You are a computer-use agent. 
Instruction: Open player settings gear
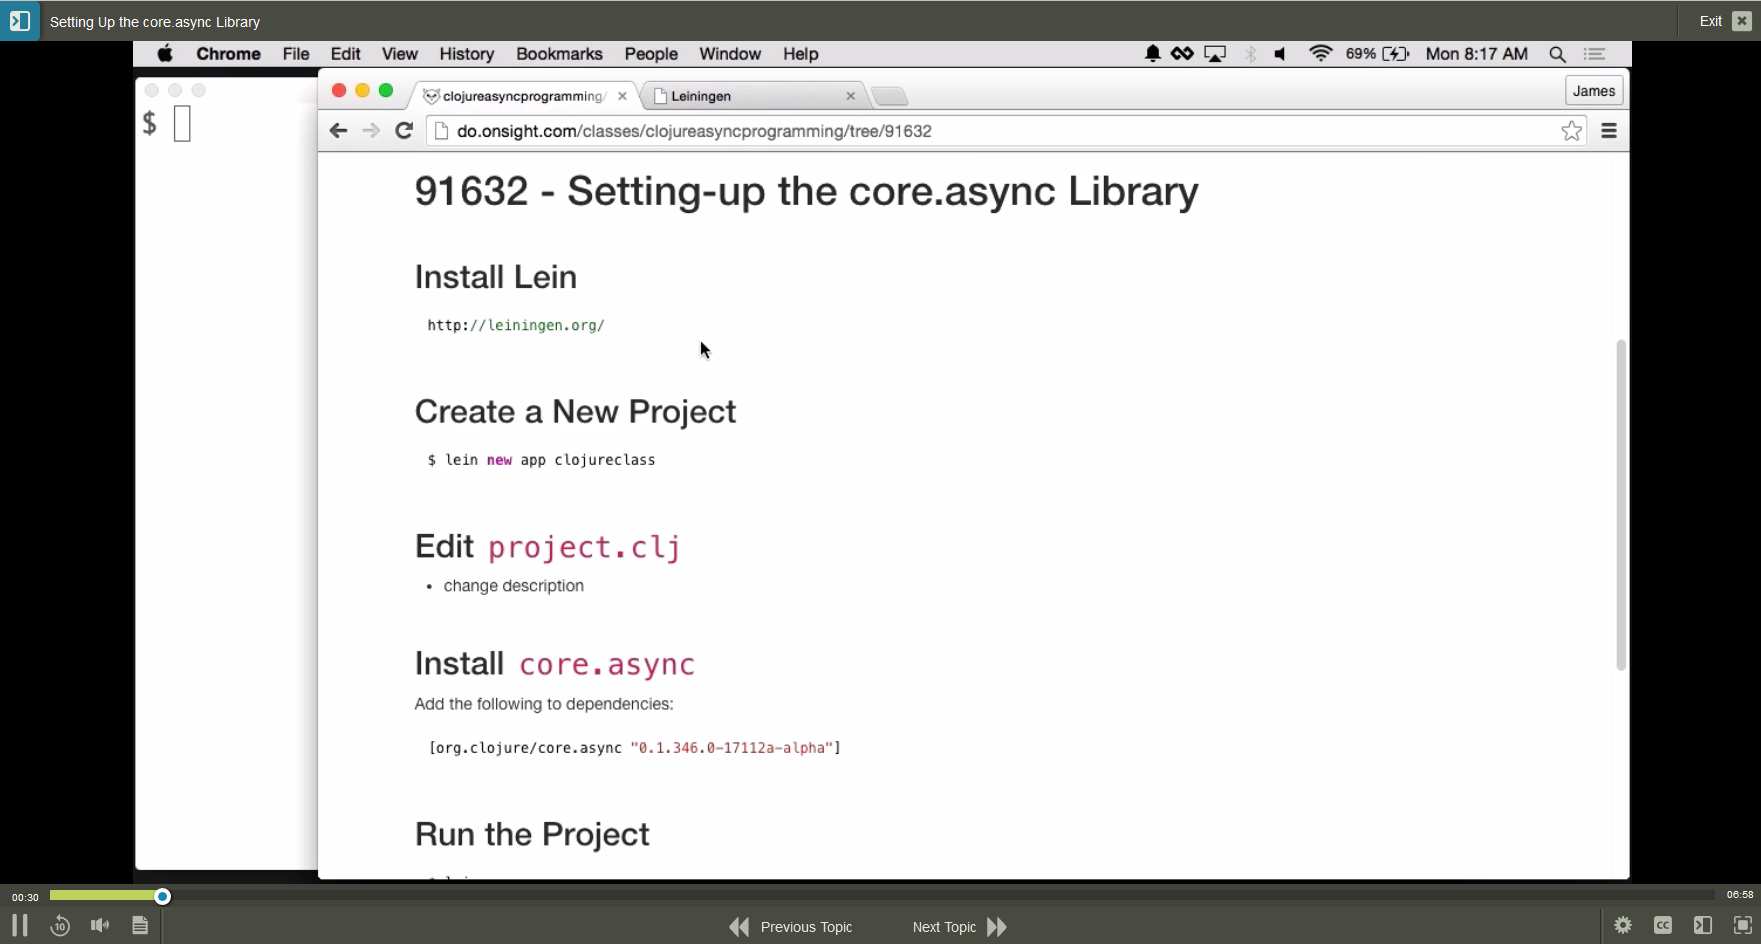tap(1623, 926)
